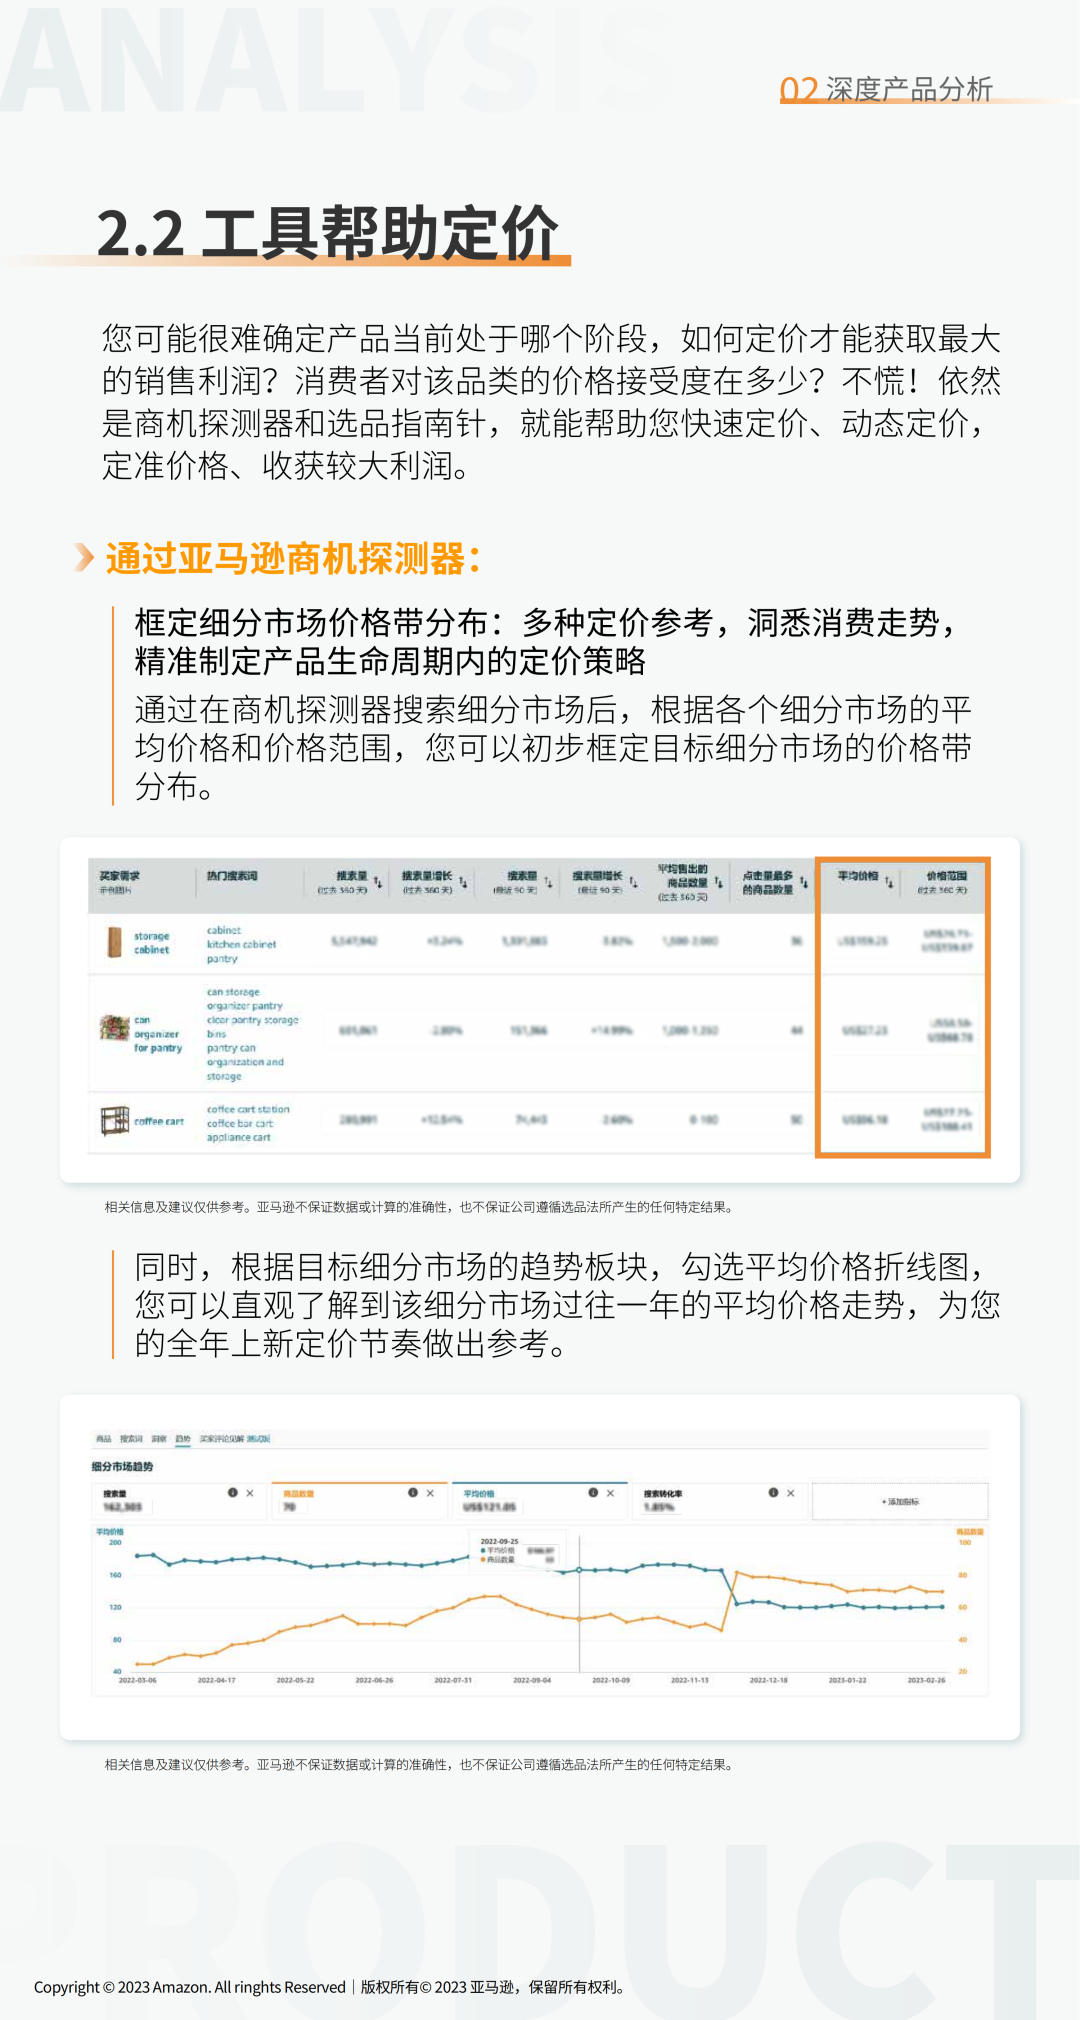Screen dimensions: 1080x2020
Task: Click the coffee cart station search term
Action: (248, 1109)
